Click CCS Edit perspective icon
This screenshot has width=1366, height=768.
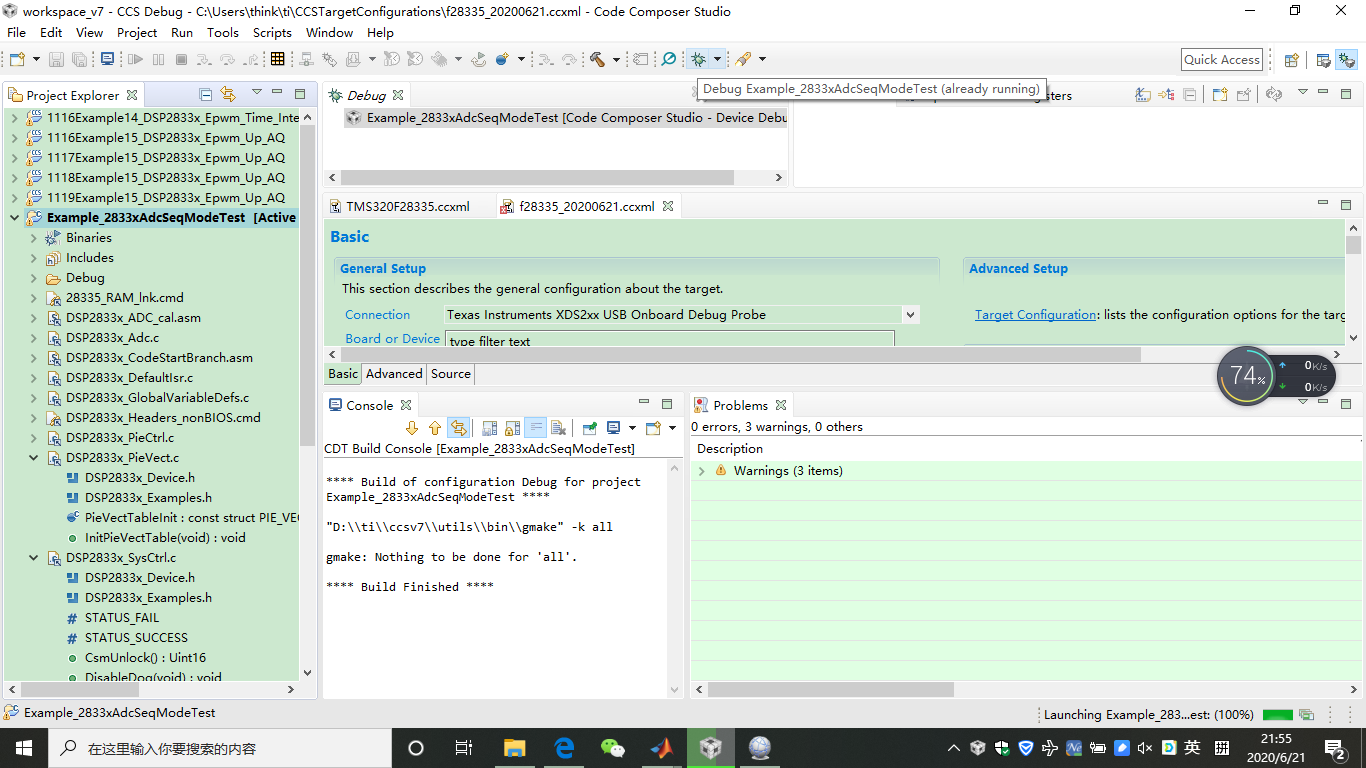coord(1323,60)
